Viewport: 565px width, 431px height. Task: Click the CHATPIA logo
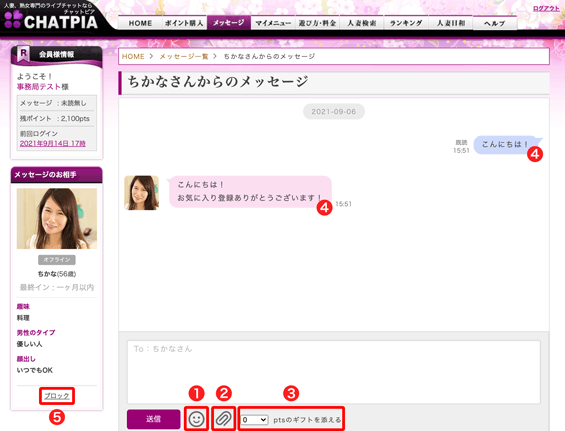50,20
